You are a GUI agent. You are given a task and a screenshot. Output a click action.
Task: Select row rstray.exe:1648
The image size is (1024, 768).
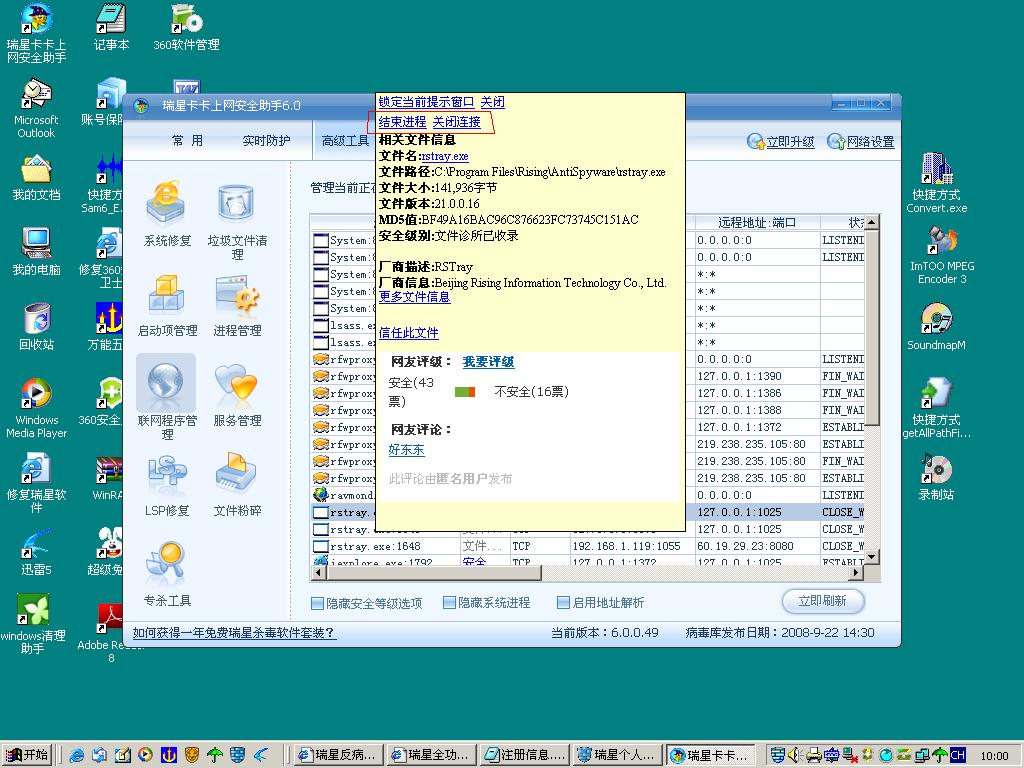click(x=588, y=546)
